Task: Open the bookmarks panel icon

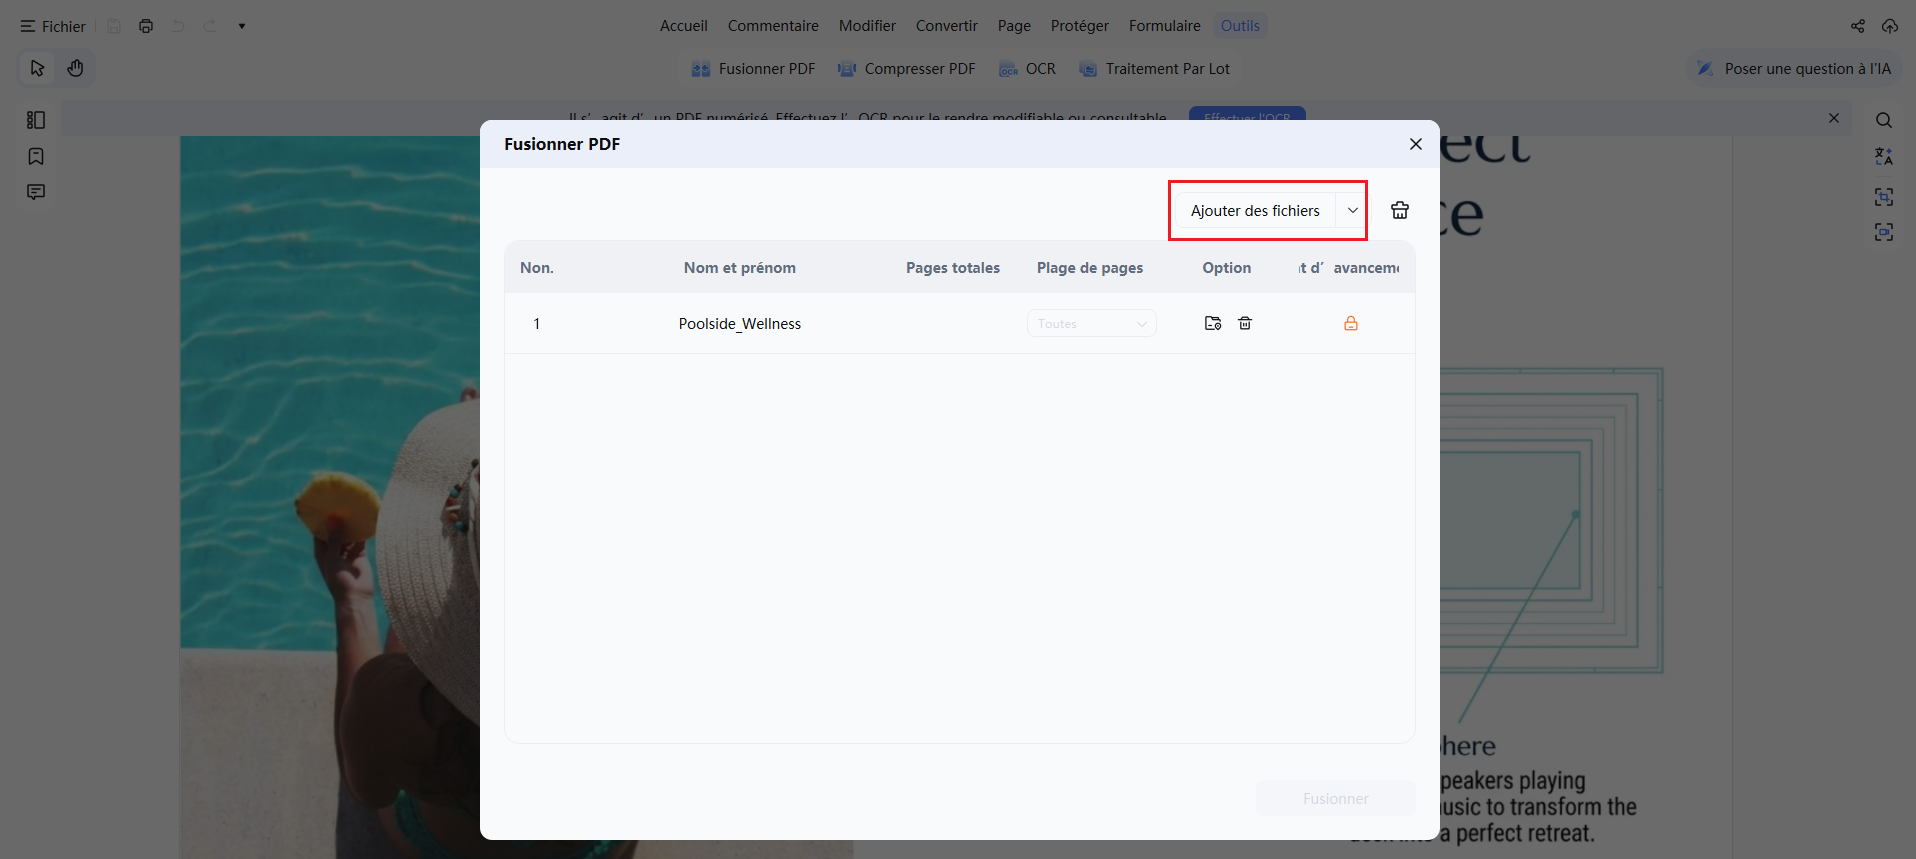Action: (36, 156)
